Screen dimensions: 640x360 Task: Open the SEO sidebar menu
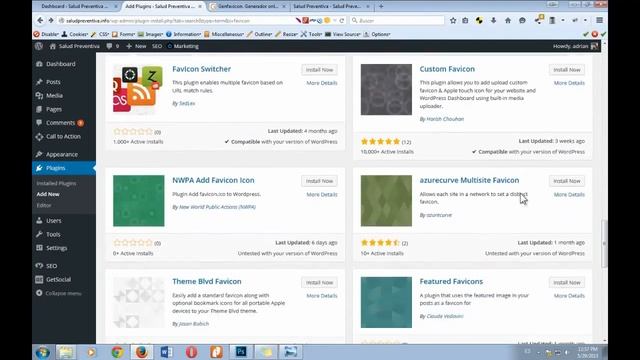click(51, 266)
